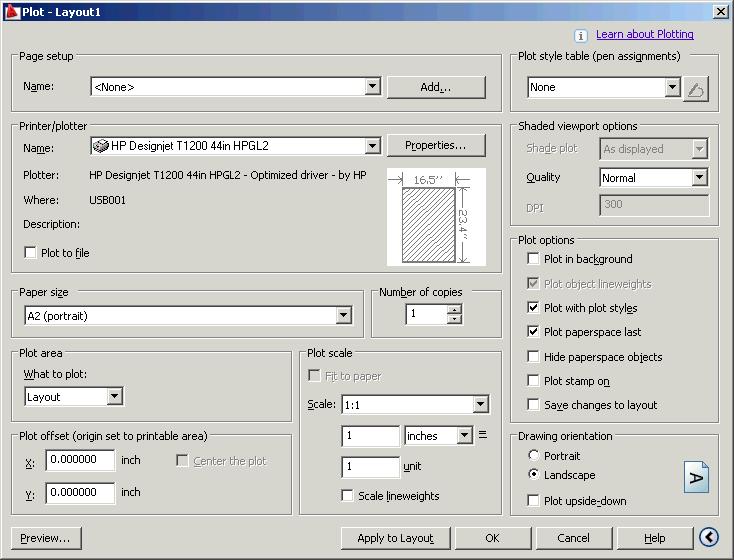Close the Plot dialog window
734x560 pixels.
point(720,12)
